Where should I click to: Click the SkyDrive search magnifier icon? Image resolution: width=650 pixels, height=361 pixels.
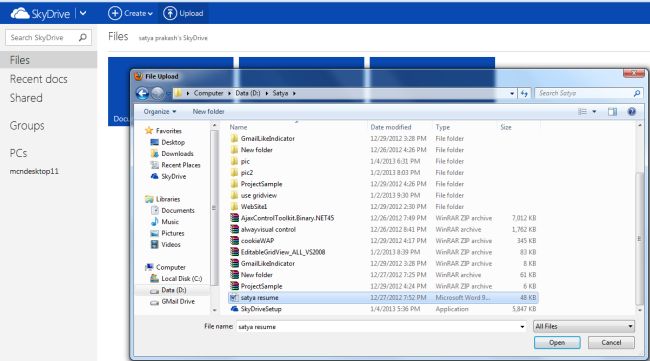(x=82, y=37)
